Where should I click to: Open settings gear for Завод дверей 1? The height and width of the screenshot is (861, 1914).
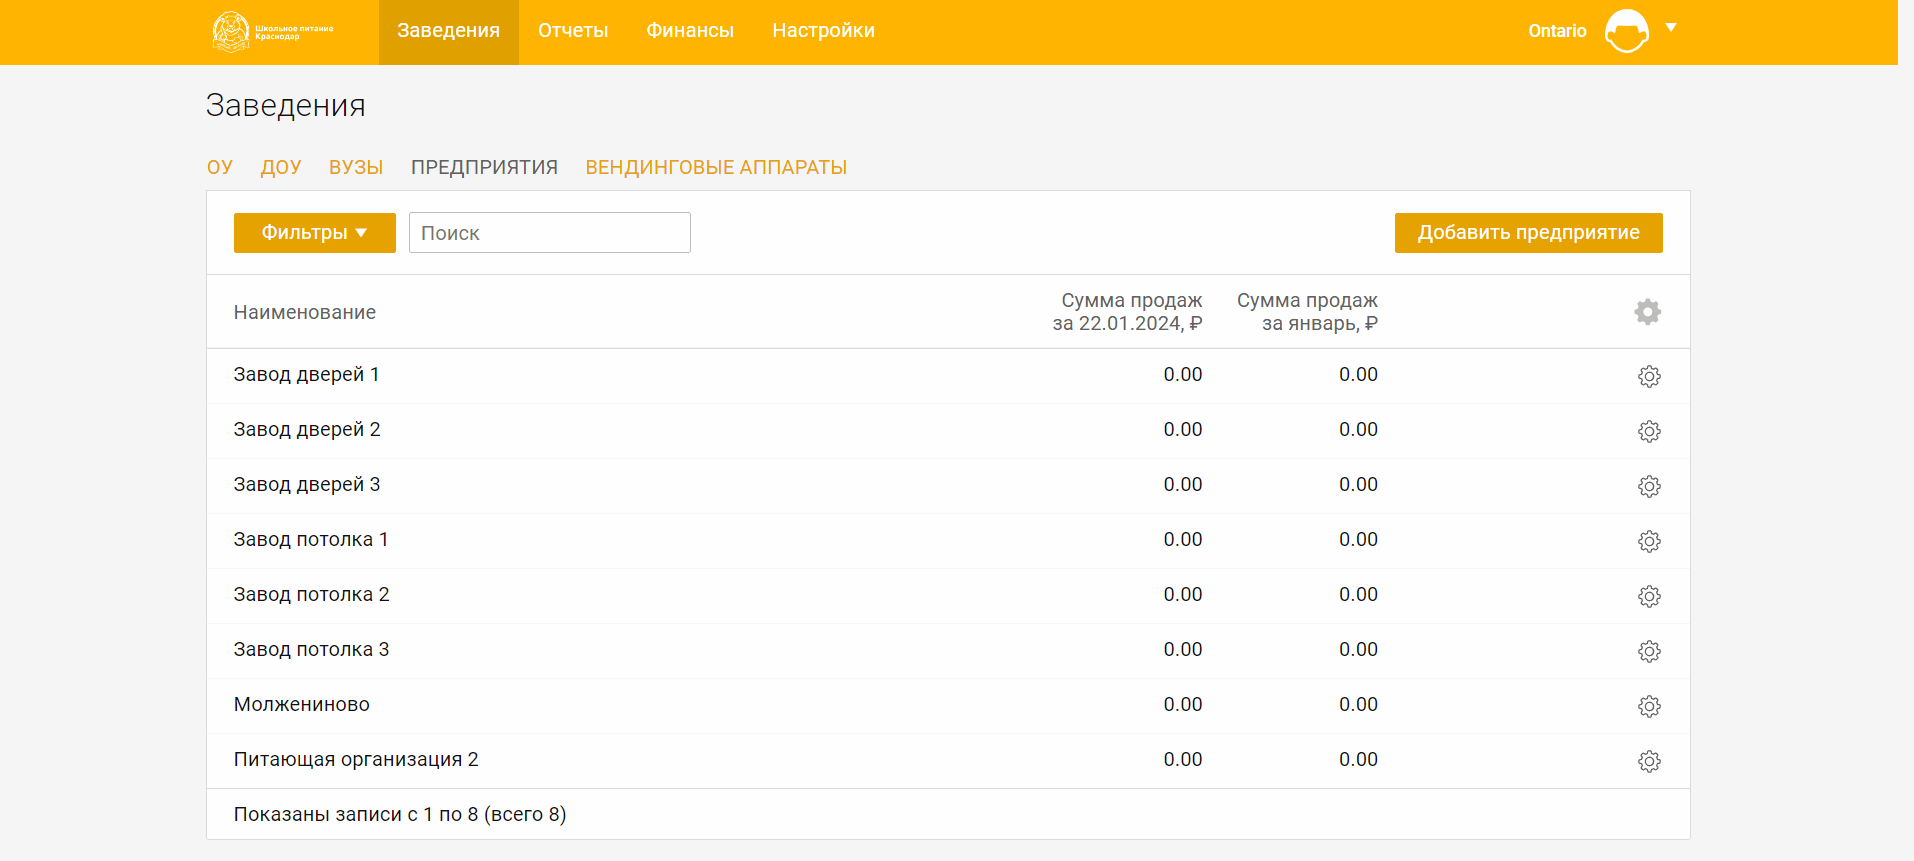point(1648,376)
